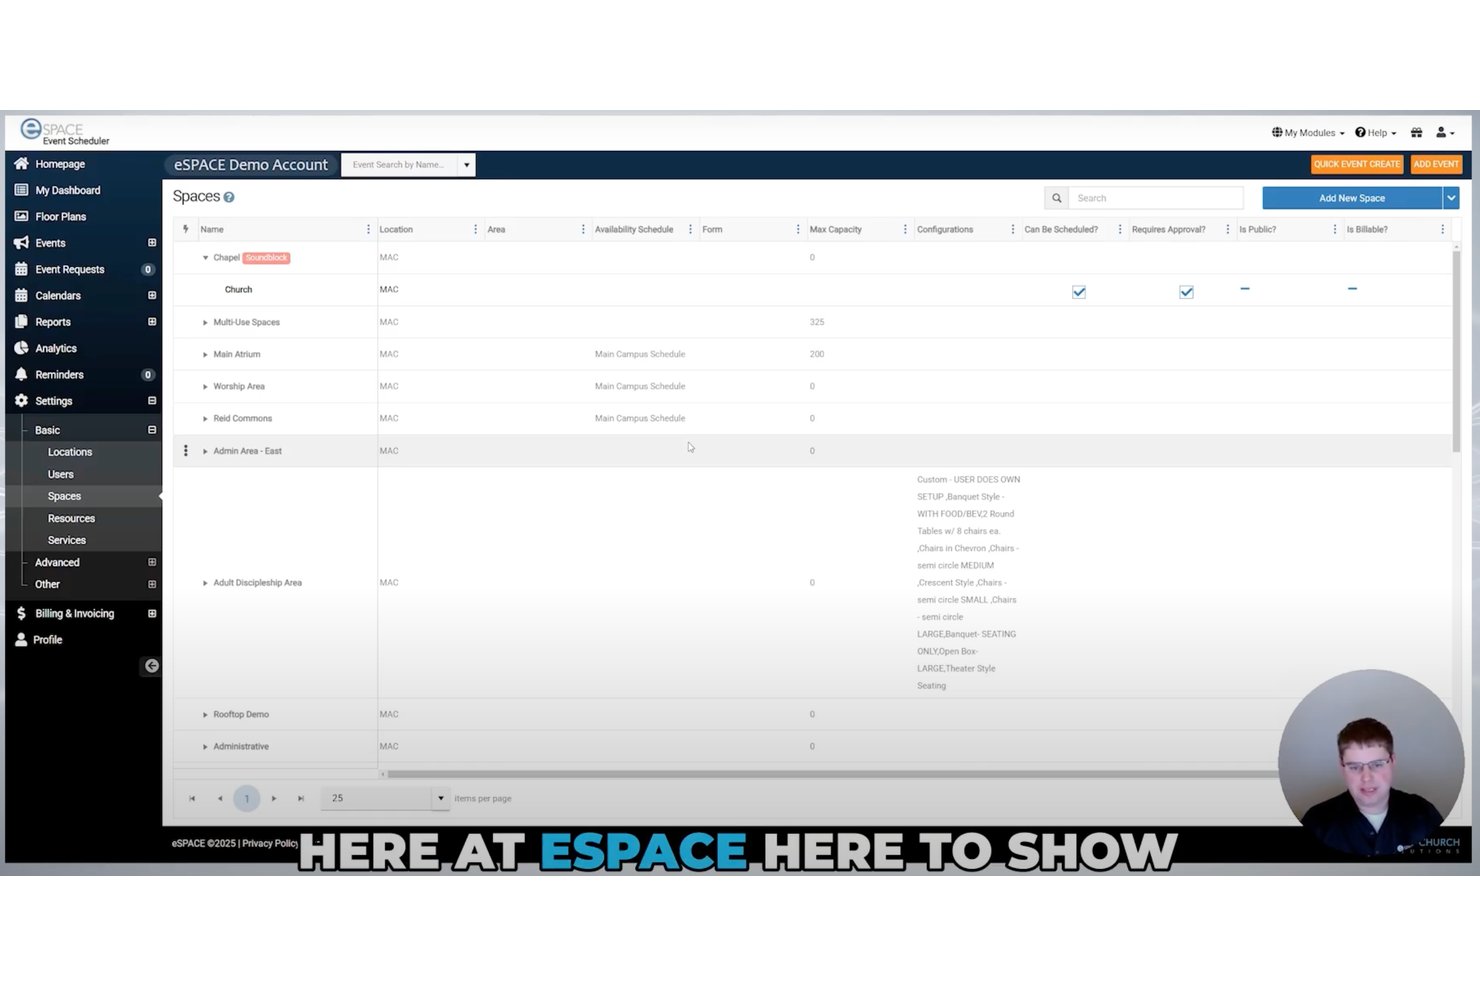Image resolution: width=1480 pixels, height=987 pixels.
Task: Expand the Multi-Use Spaces row
Action: click(205, 322)
